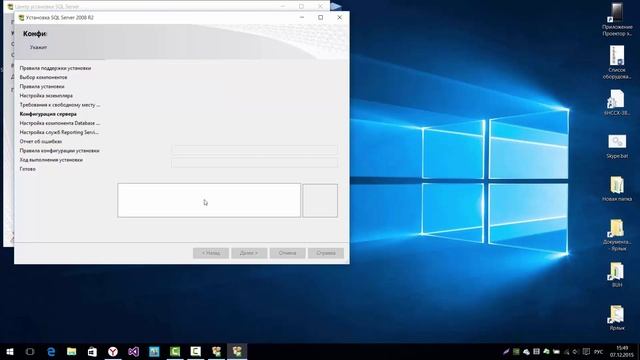Click the white Camtasia recorder taskbar icon
The height and width of the screenshot is (360, 640).
pos(196,351)
